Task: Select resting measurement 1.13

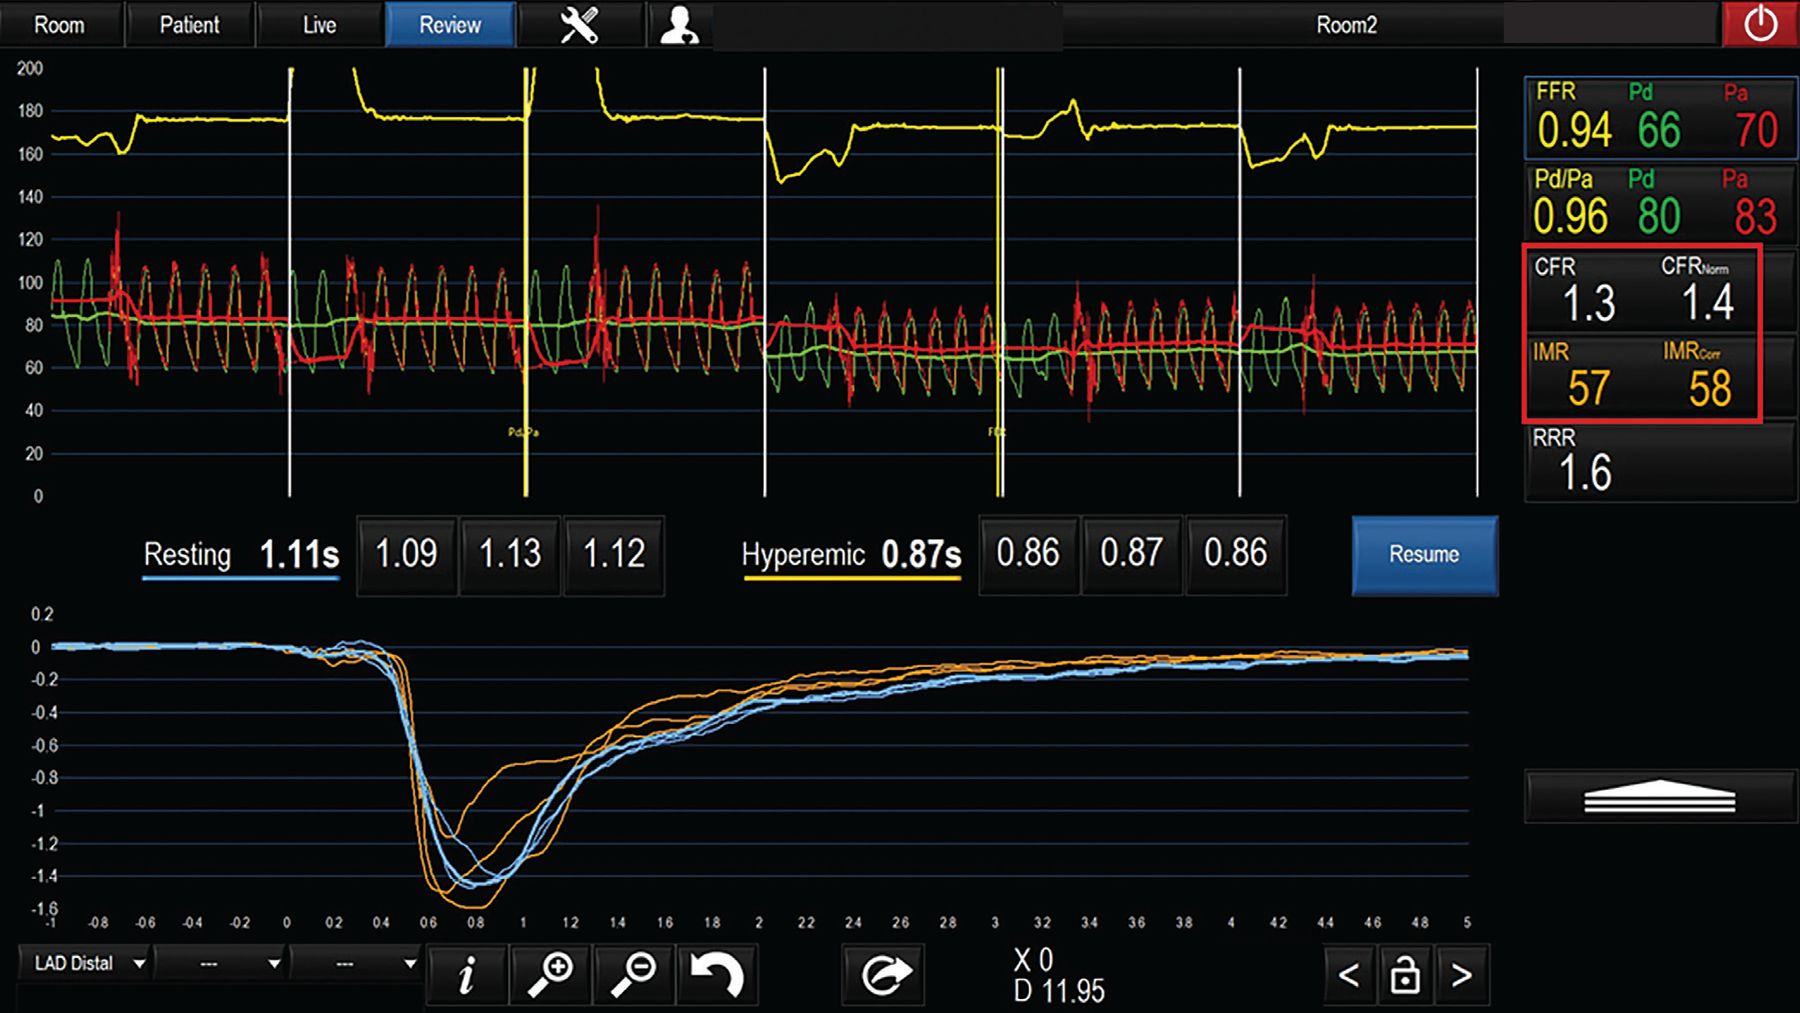Action: pos(510,555)
